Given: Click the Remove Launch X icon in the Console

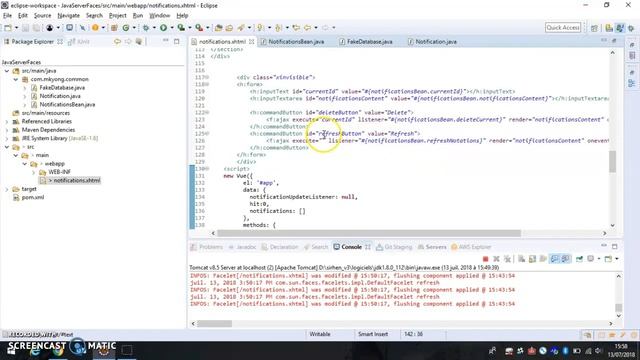Looking at the screenshot, I should click(x=496, y=259).
